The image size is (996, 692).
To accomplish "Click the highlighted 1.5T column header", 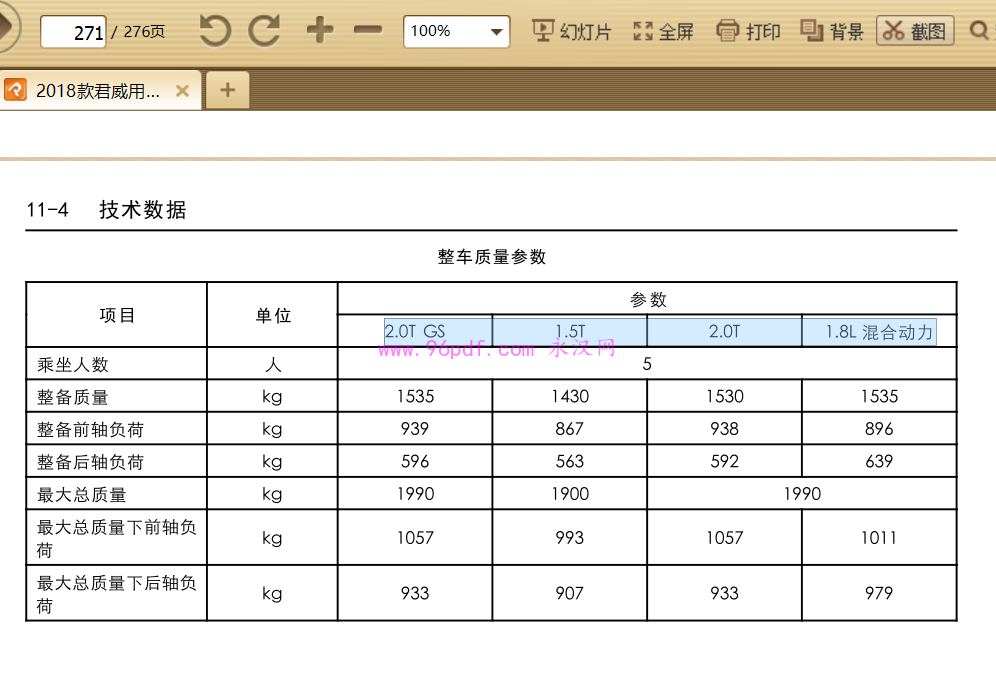I will [570, 332].
